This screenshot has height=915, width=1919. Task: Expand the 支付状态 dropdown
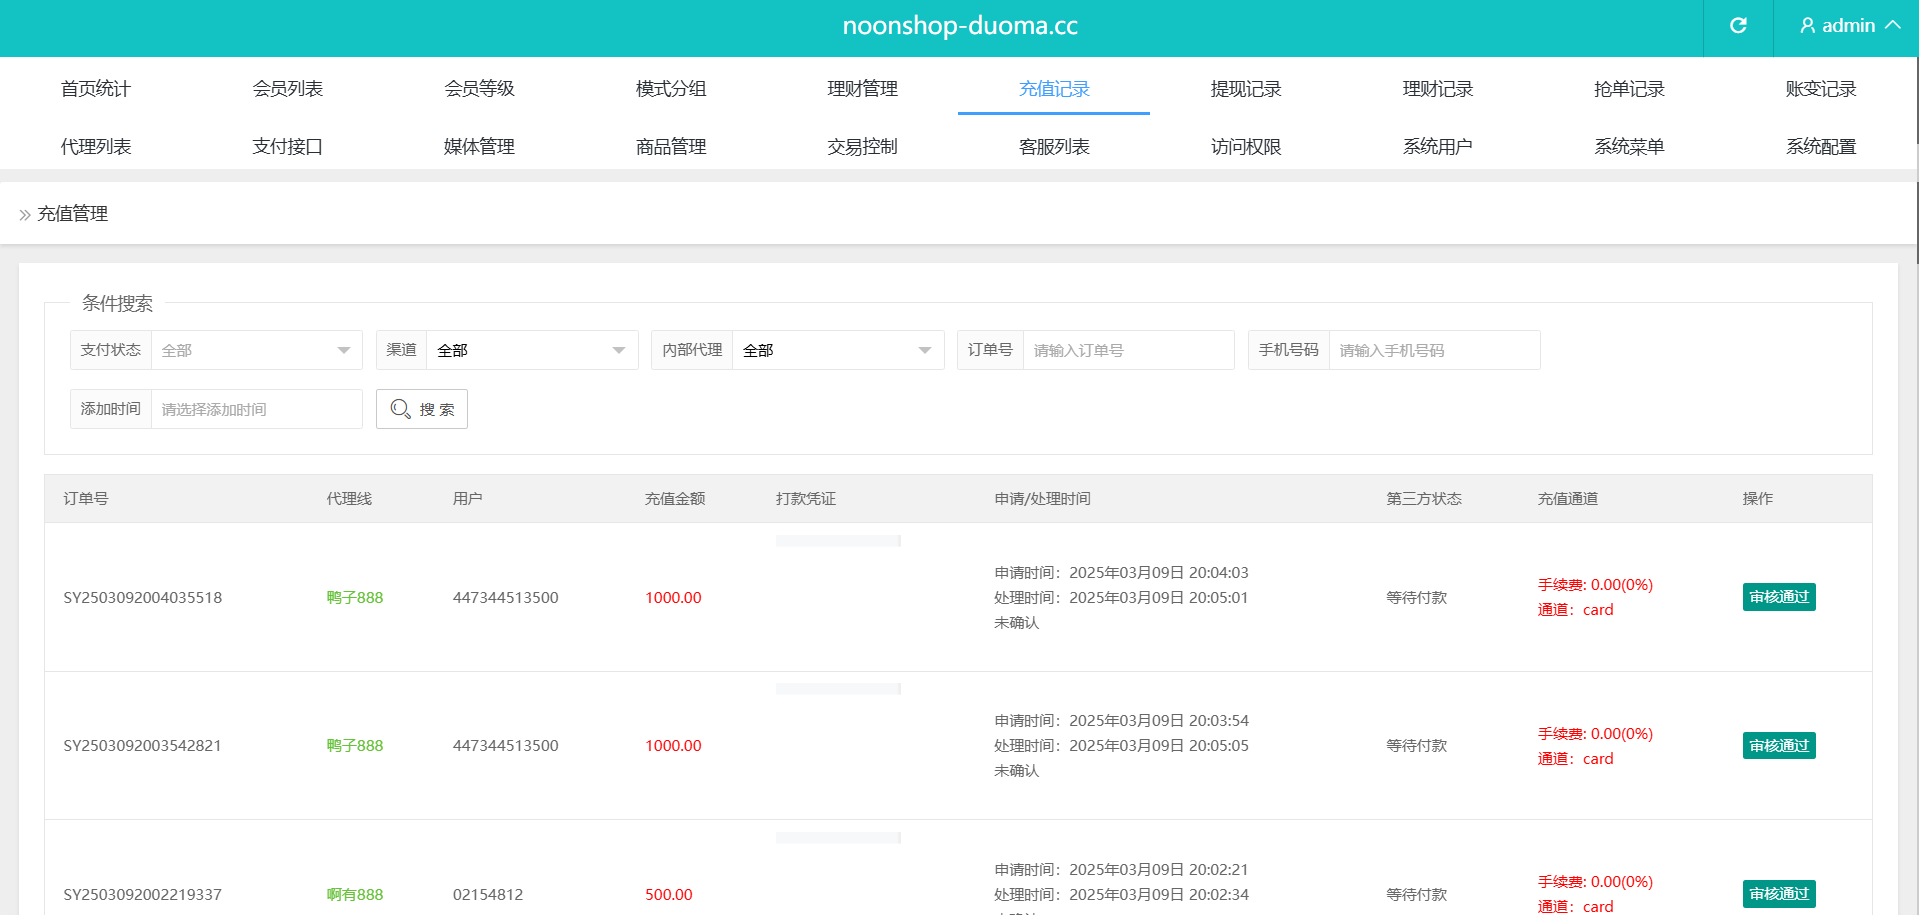(256, 350)
